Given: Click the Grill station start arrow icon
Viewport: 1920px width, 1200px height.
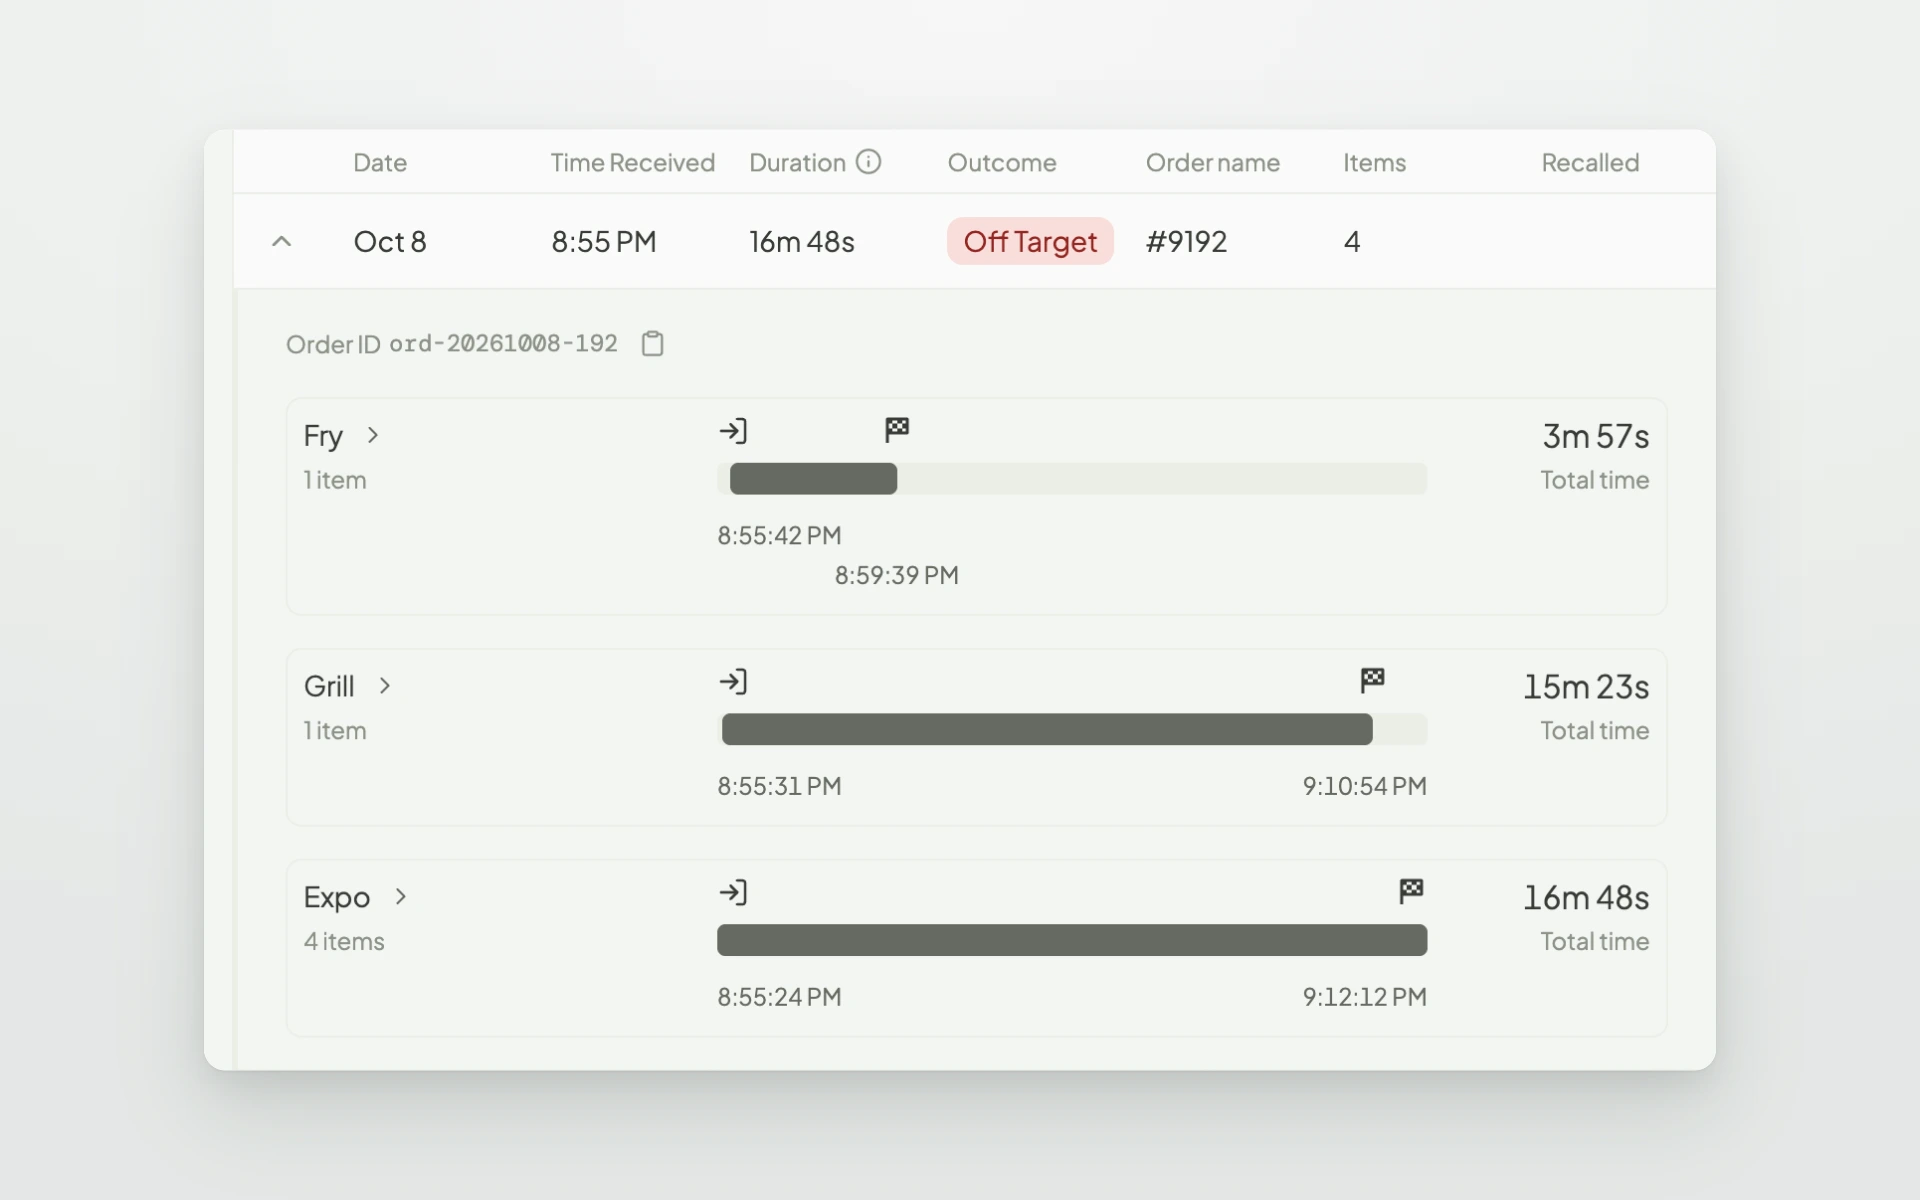Looking at the screenshot, I should coord(733,682).
